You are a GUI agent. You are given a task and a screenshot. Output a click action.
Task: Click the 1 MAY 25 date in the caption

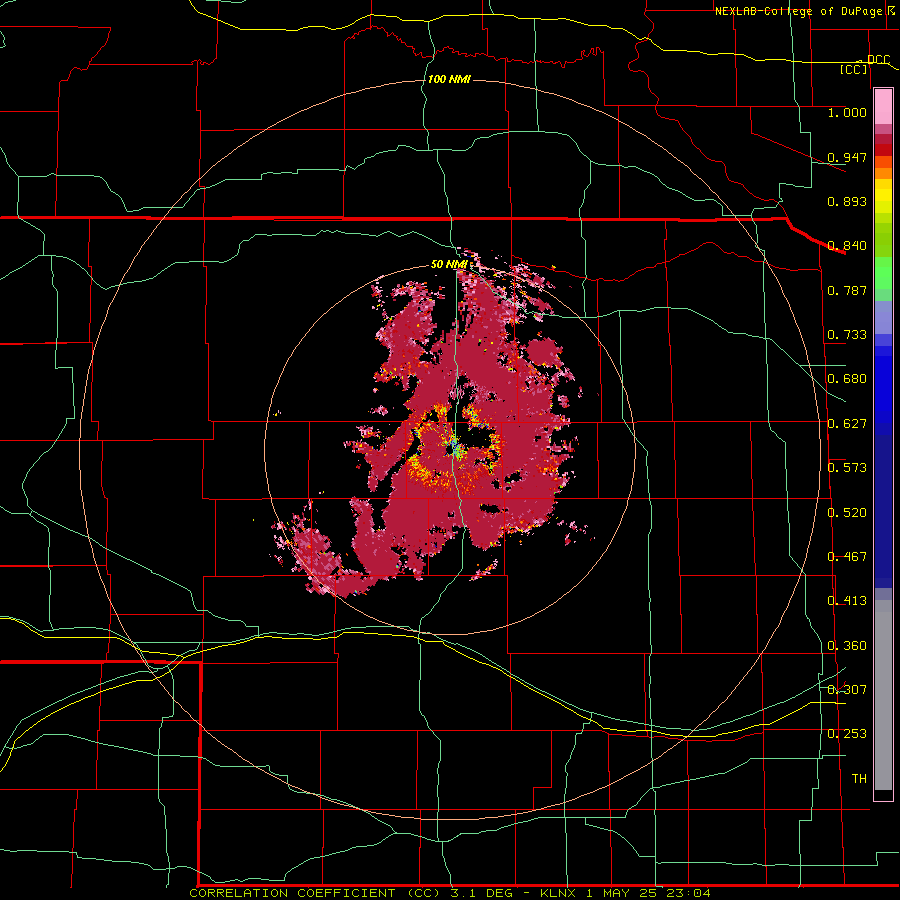pos(621,893)
